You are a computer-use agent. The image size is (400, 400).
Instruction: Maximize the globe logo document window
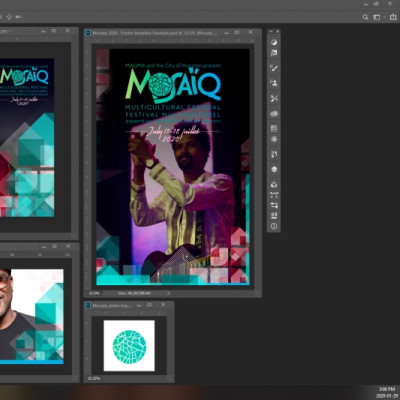(x=150, y=305)
